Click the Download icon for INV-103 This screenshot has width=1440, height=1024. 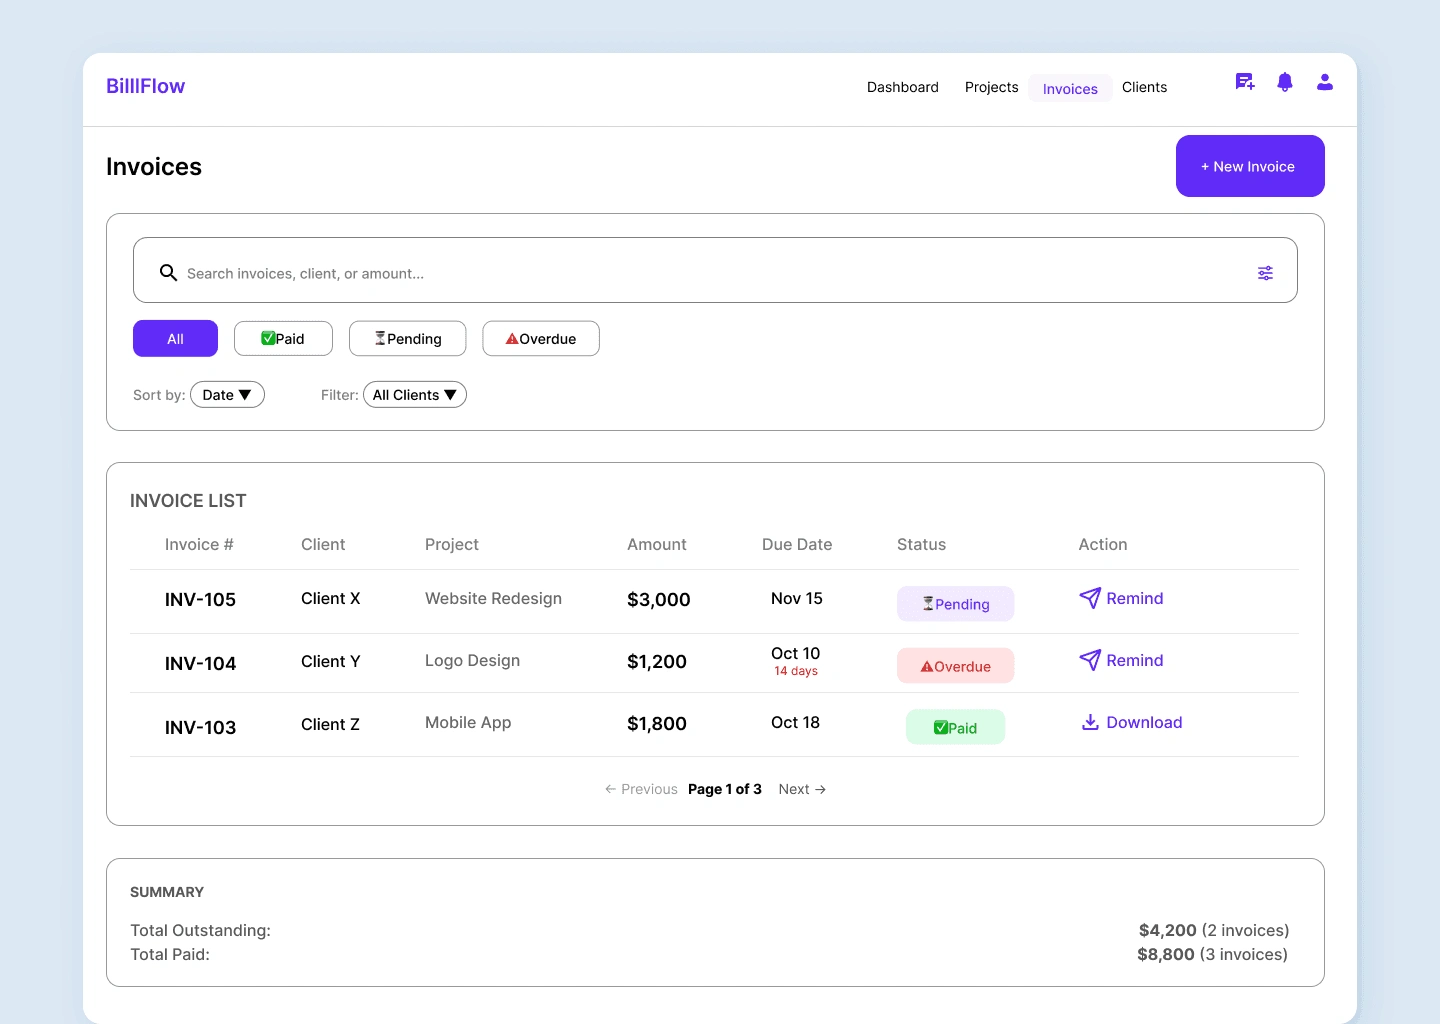(1090, 722)
